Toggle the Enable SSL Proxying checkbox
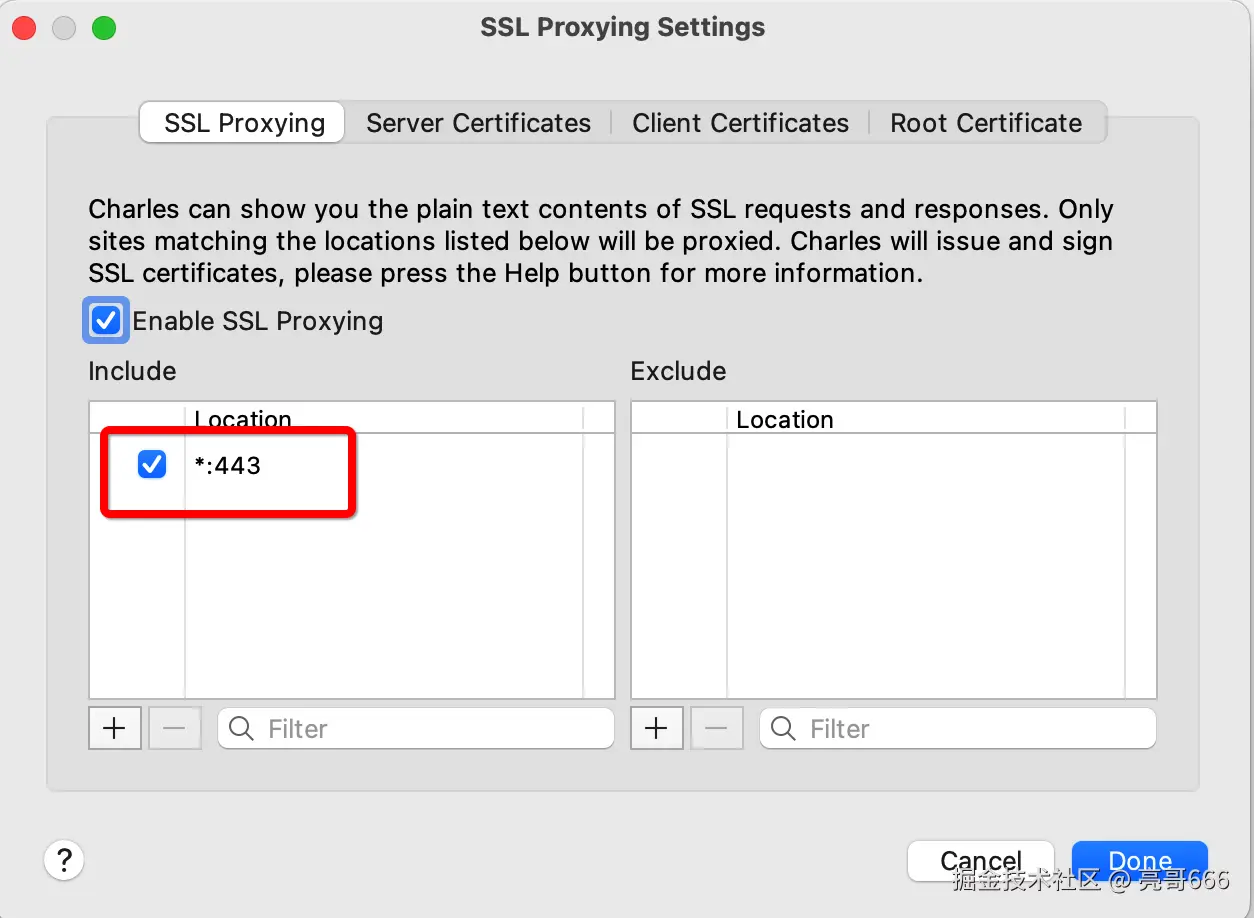The image size is (1254, 918). coord(106,321)
